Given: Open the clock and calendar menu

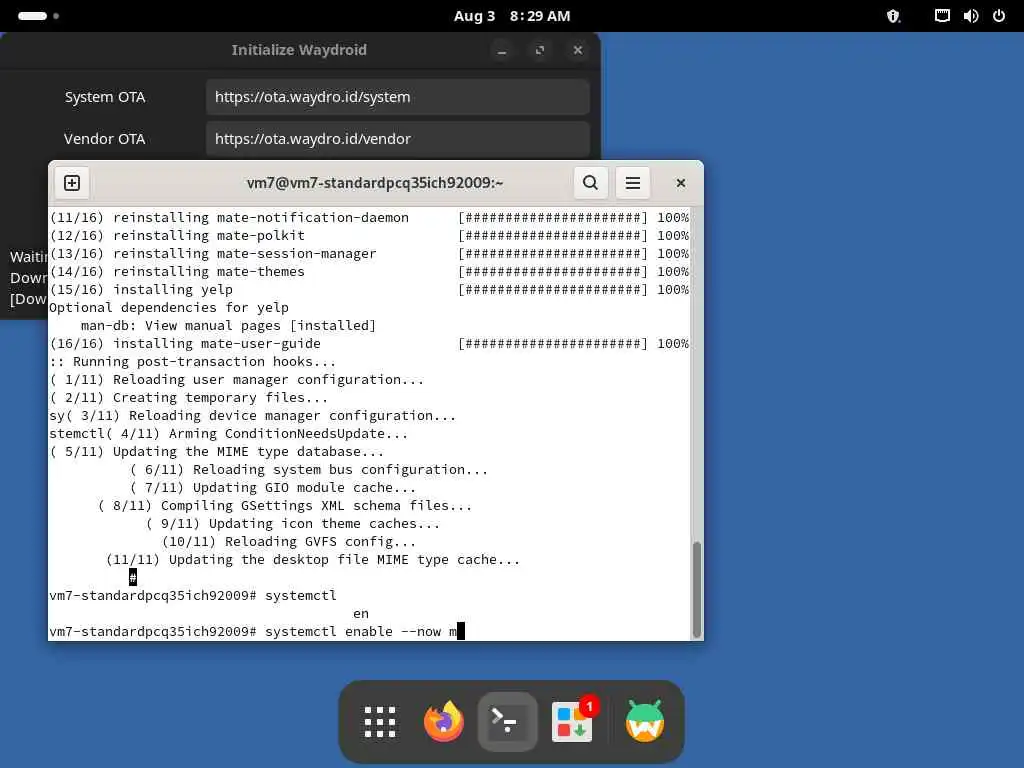Looking at the screenshot, I should tap(512, 16).
